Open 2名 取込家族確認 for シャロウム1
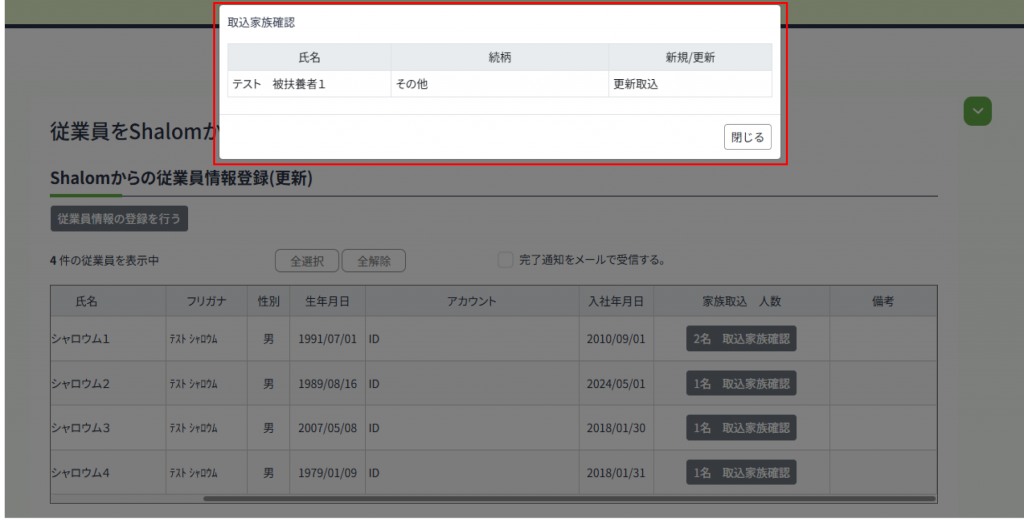1024x519 pixels. [741, 339]
